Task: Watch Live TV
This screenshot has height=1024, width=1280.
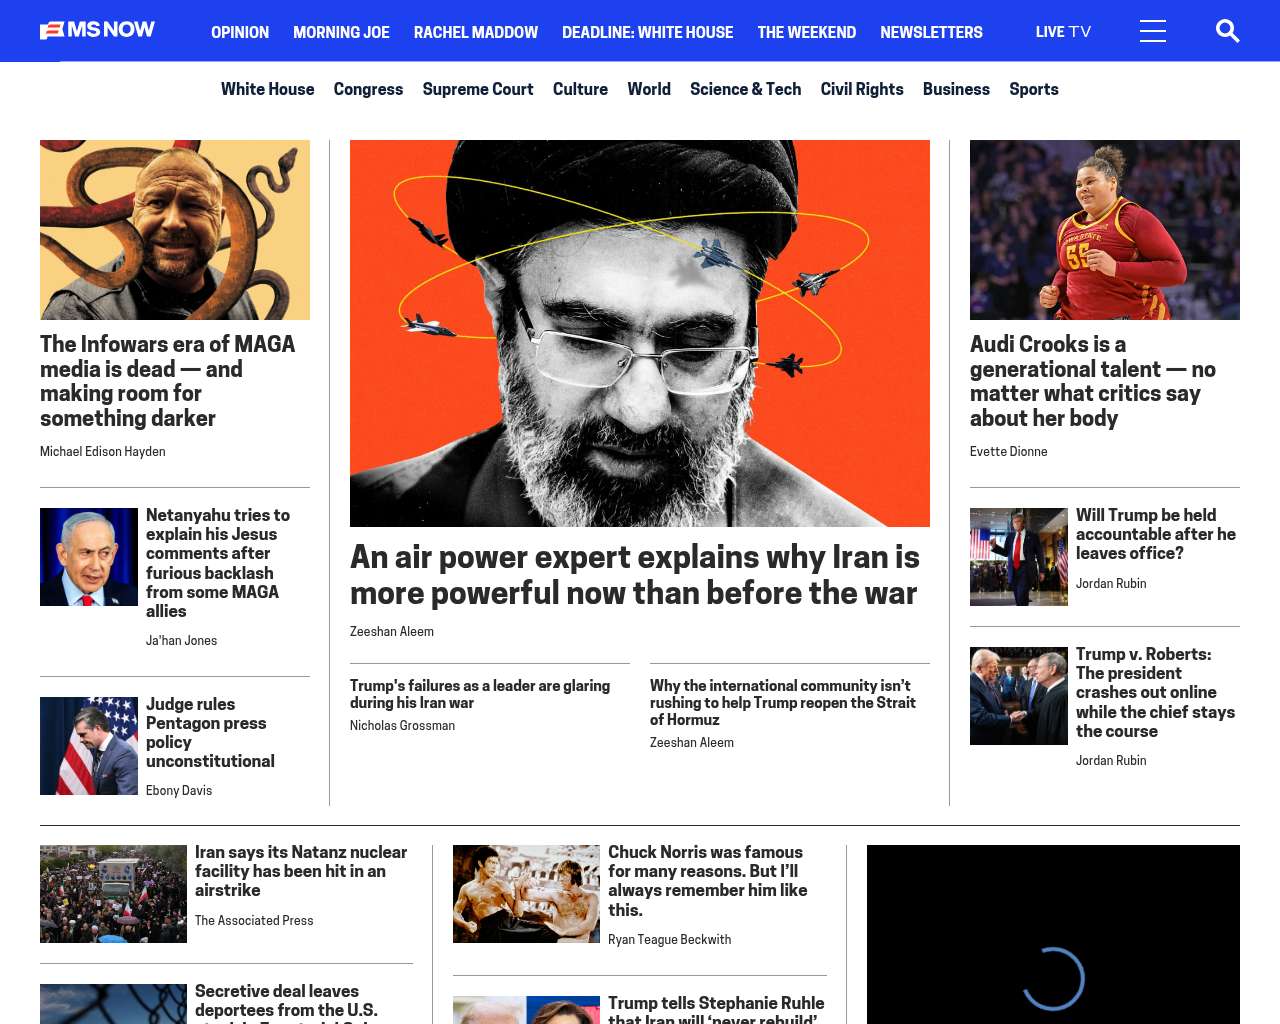Action: [x=1063, y=32]
